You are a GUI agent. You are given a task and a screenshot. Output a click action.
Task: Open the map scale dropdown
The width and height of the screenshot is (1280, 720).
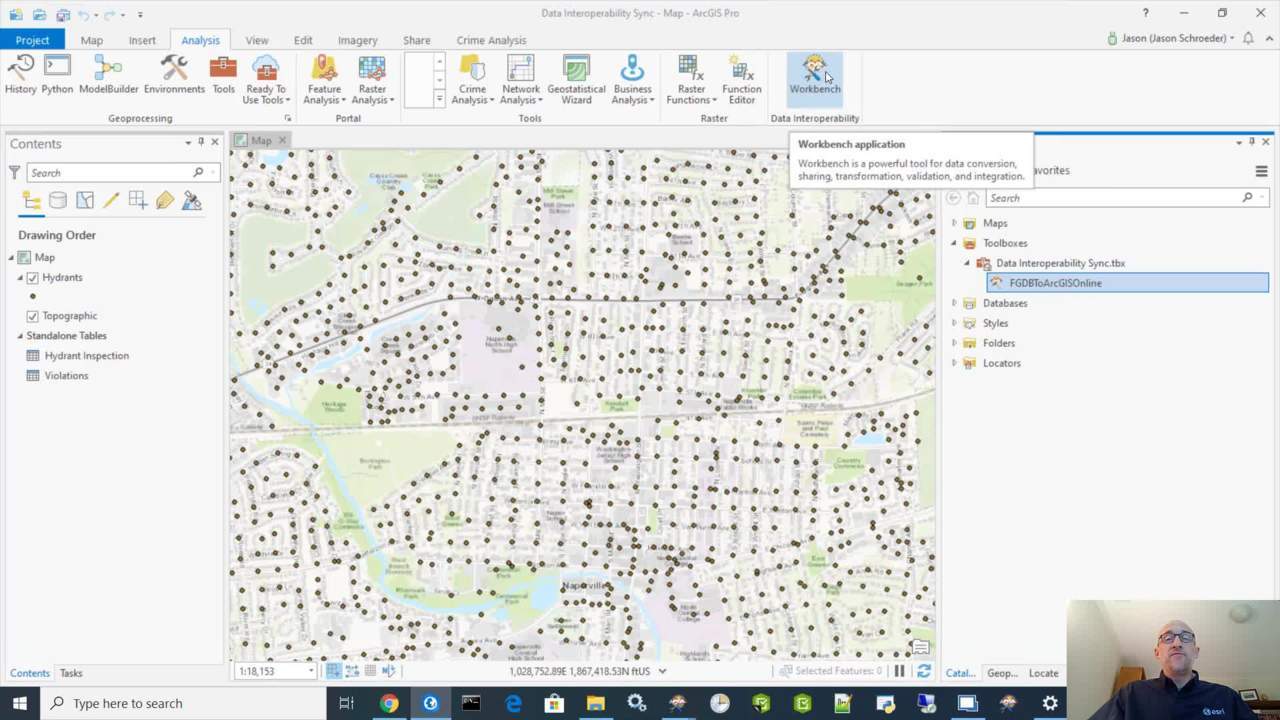(x=311, y=672)
